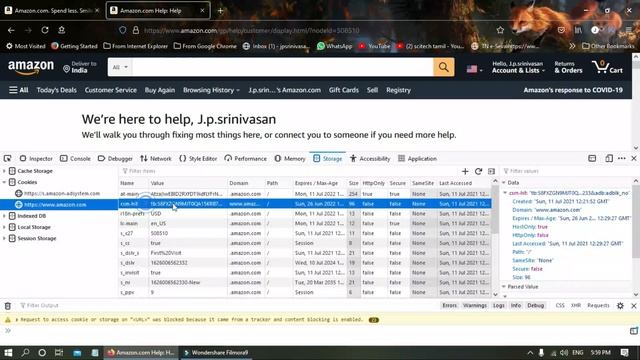Toggle the Info console filter

[x=516, y=306]
